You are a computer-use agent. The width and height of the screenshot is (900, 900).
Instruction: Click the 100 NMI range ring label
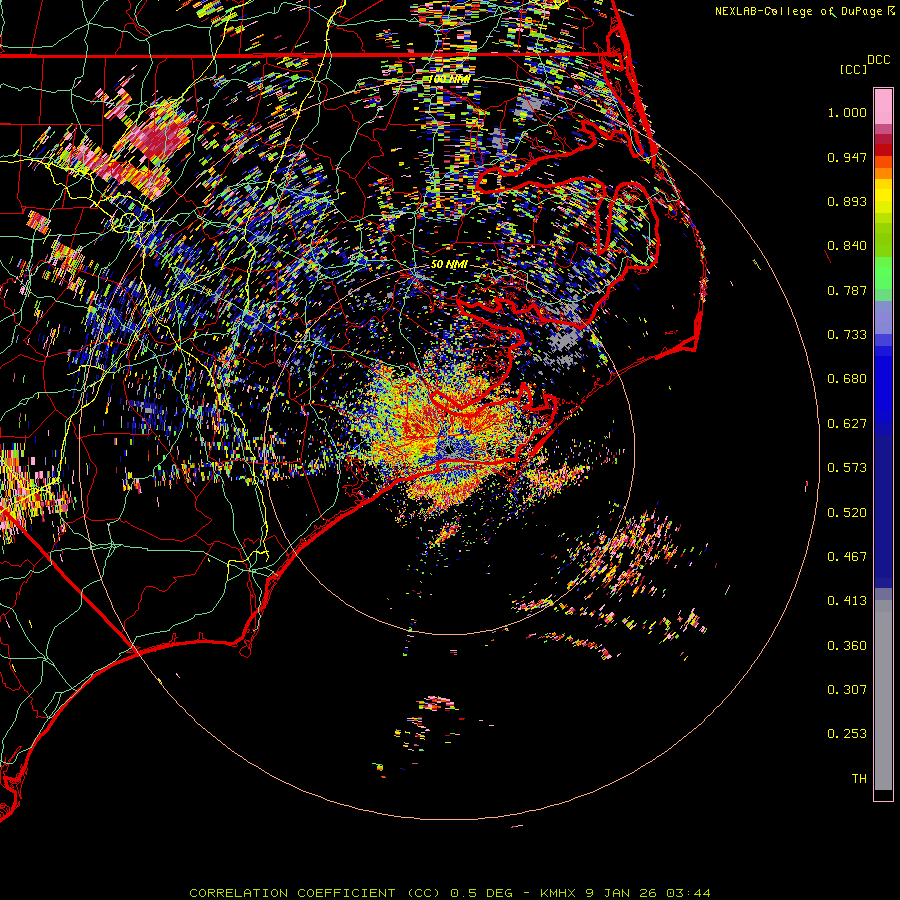pyautogui.click(x=449, y=79)
